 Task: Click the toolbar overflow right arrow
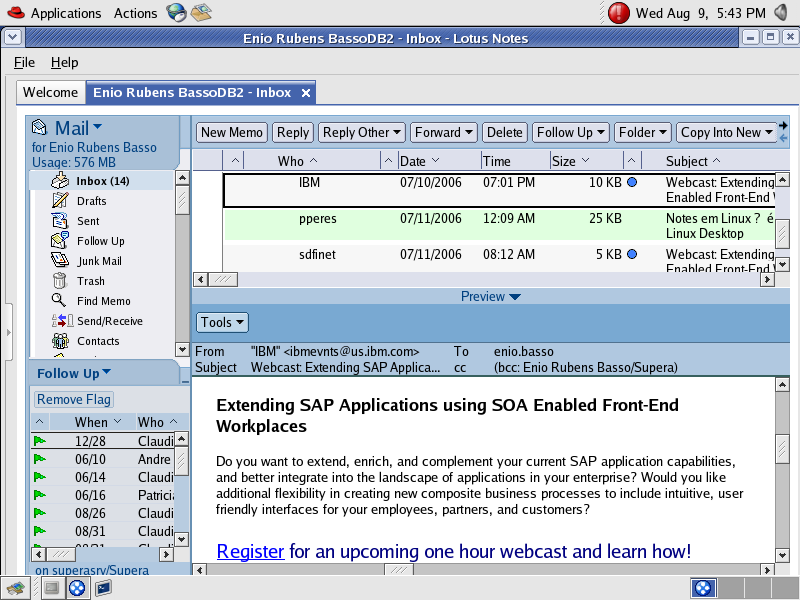(x=783, y=126)
